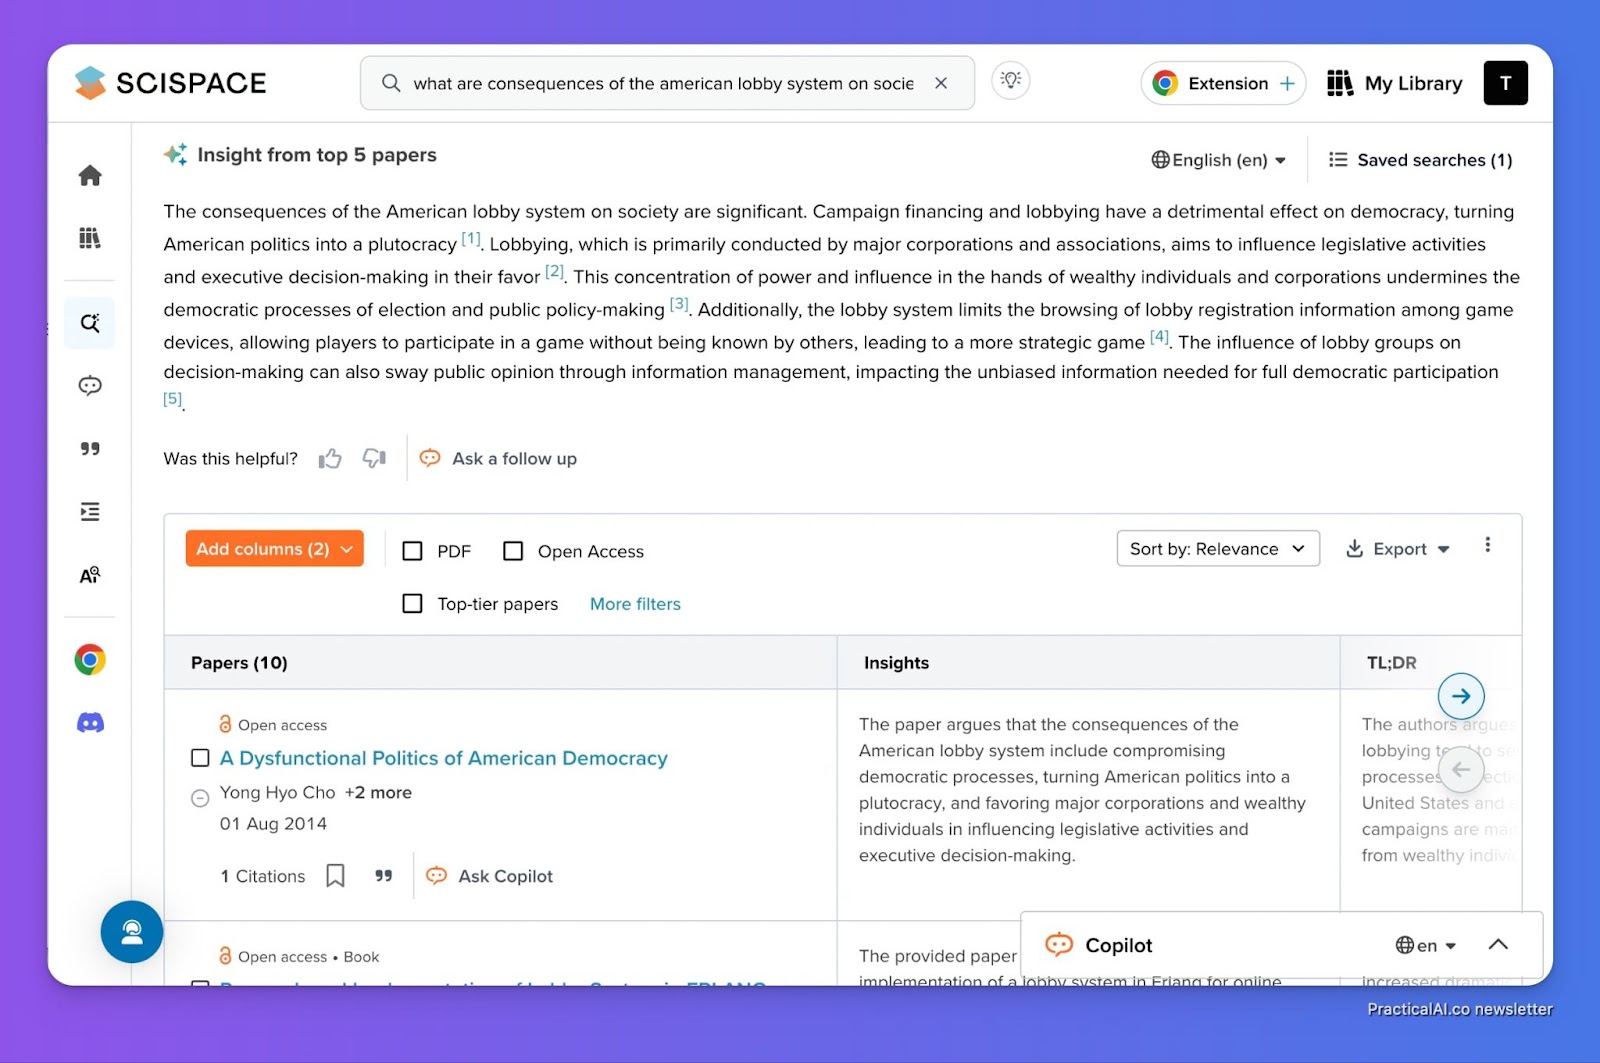Open the Add columns (2) dropdown
Image resolution: width=1600 pixels, height=1063 pixels.
point(275,549)
